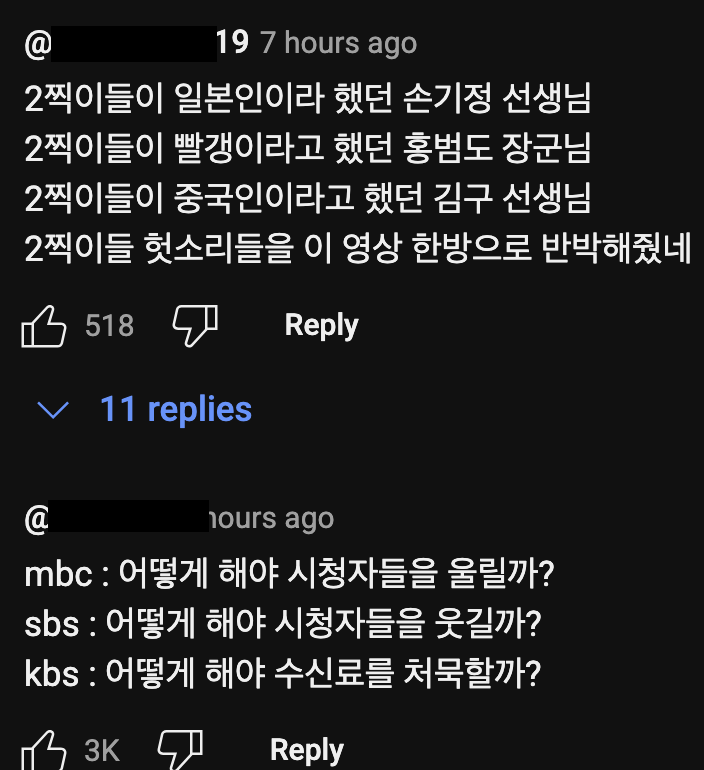Open the '11 replies' thread link
704x770 pixels.
pos(175,409)
